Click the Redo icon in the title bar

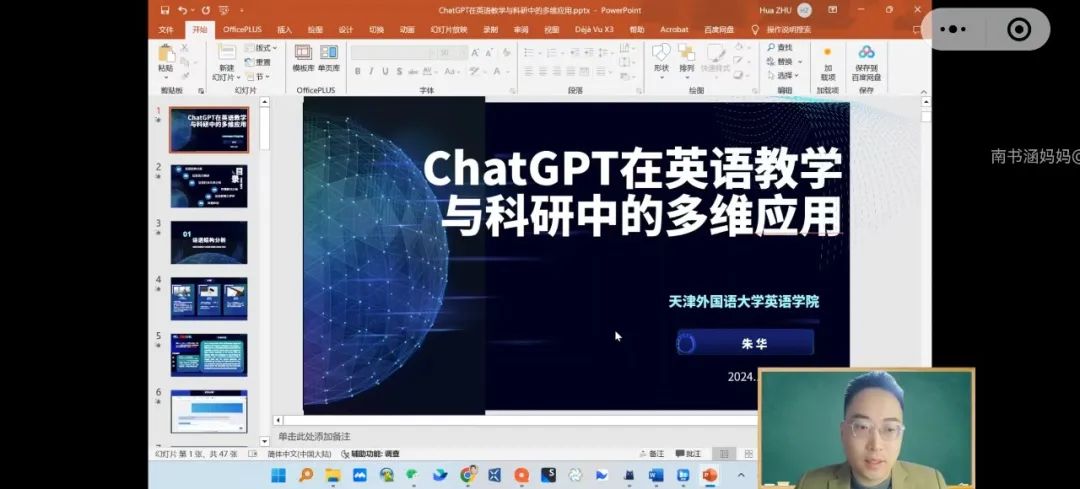pyautogui.click(x=205, y=10)
